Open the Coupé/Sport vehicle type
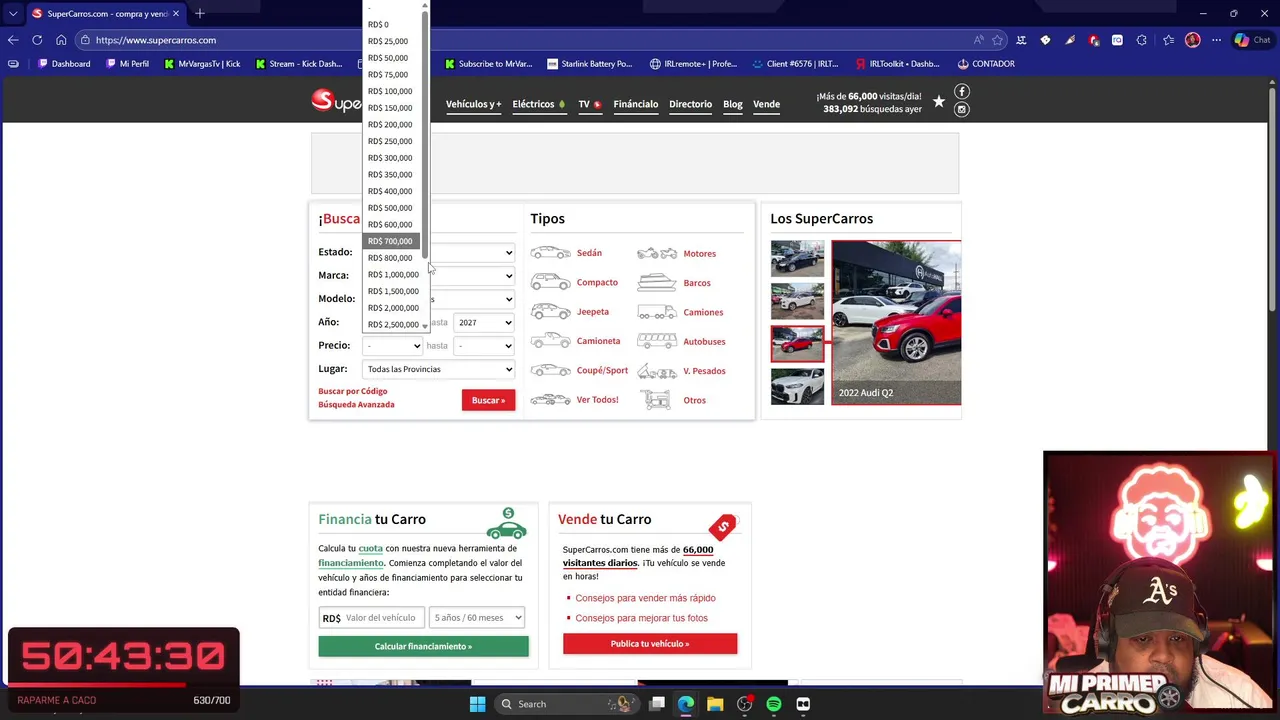1280x720 pixels. tap(602, 370)
